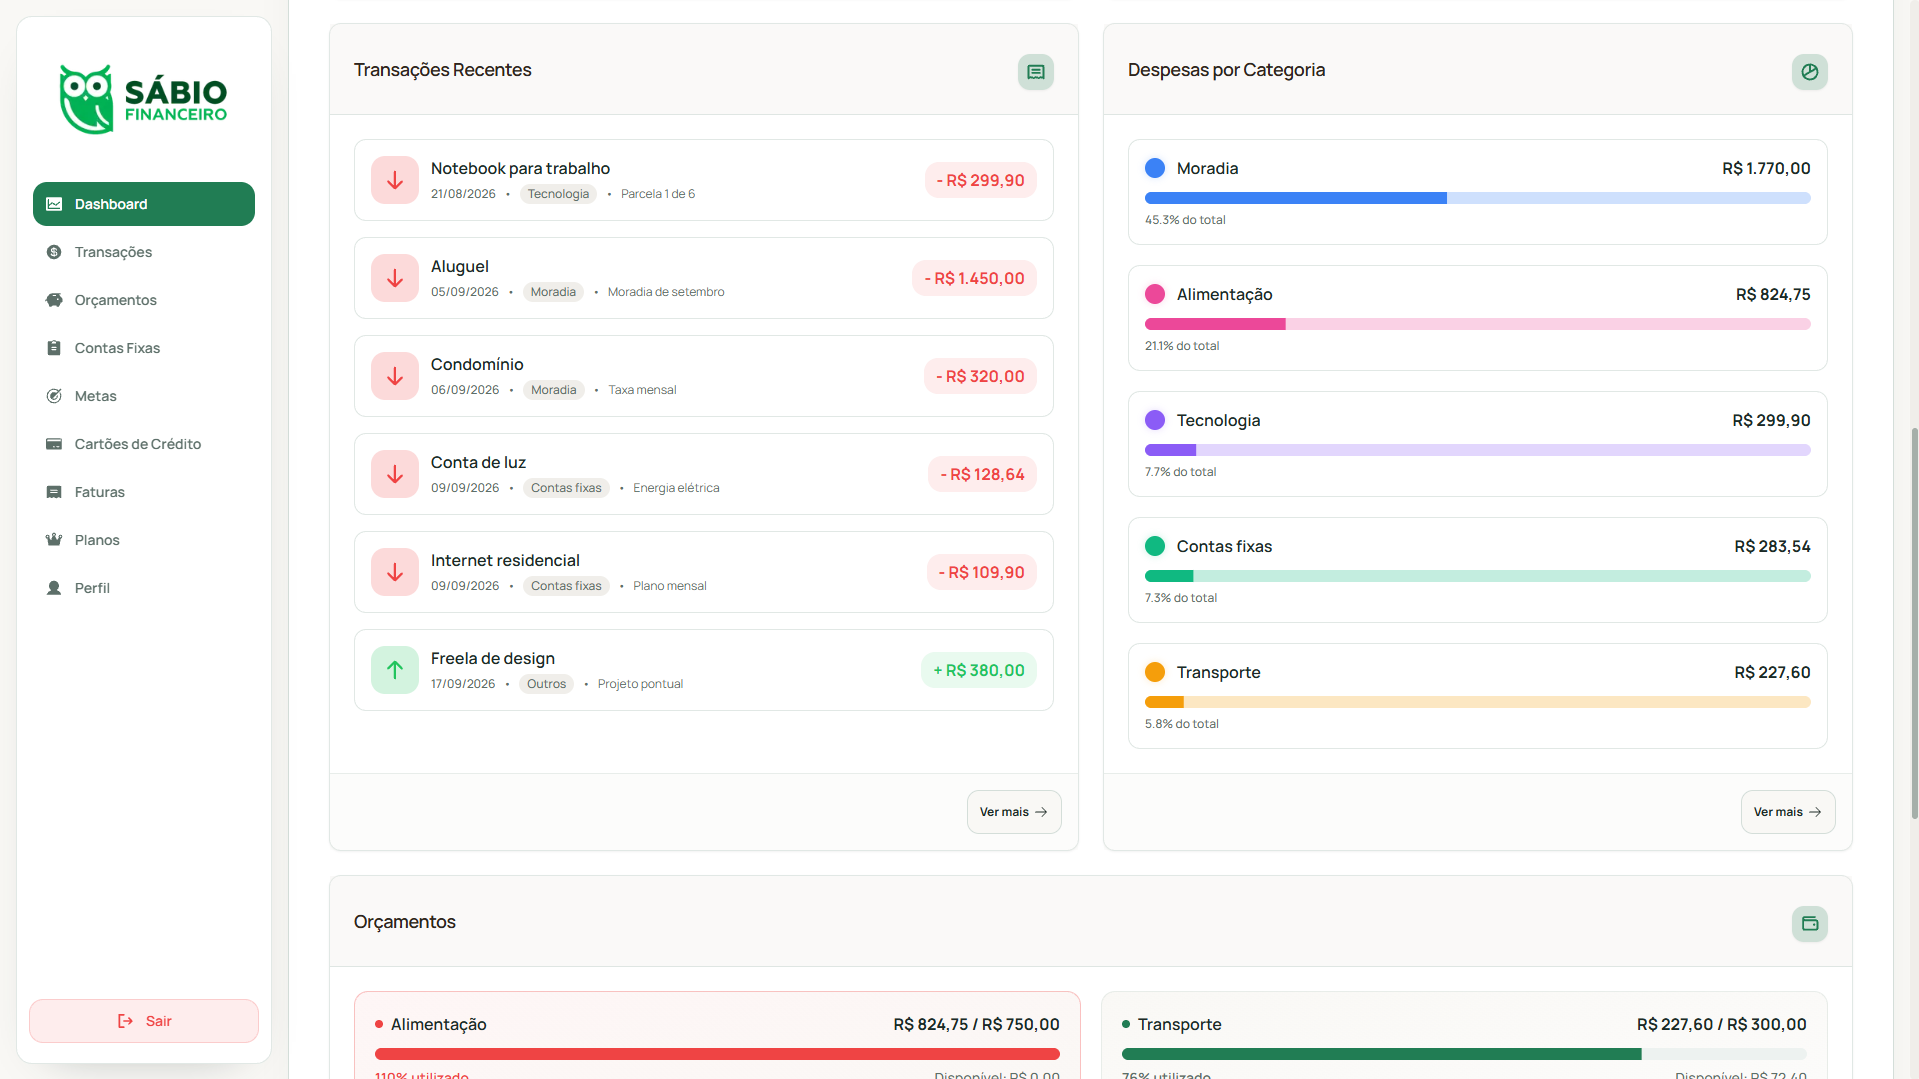The image size is (1919, 1079).
Task: Open the Internet residencial transaction title
Action: click(505, 560)
